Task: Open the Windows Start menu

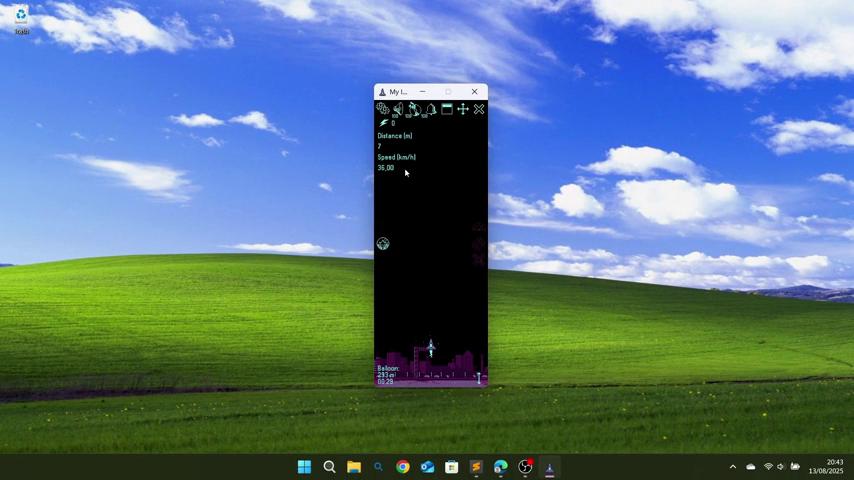Action: click(304, 467)
